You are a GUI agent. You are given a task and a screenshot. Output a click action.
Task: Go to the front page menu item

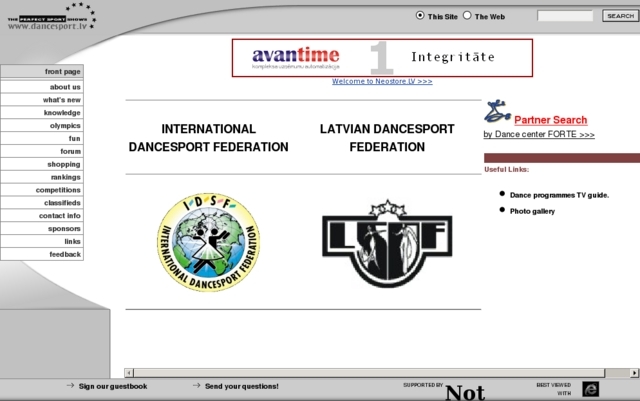pyautogui.click(x=42, y=71)
